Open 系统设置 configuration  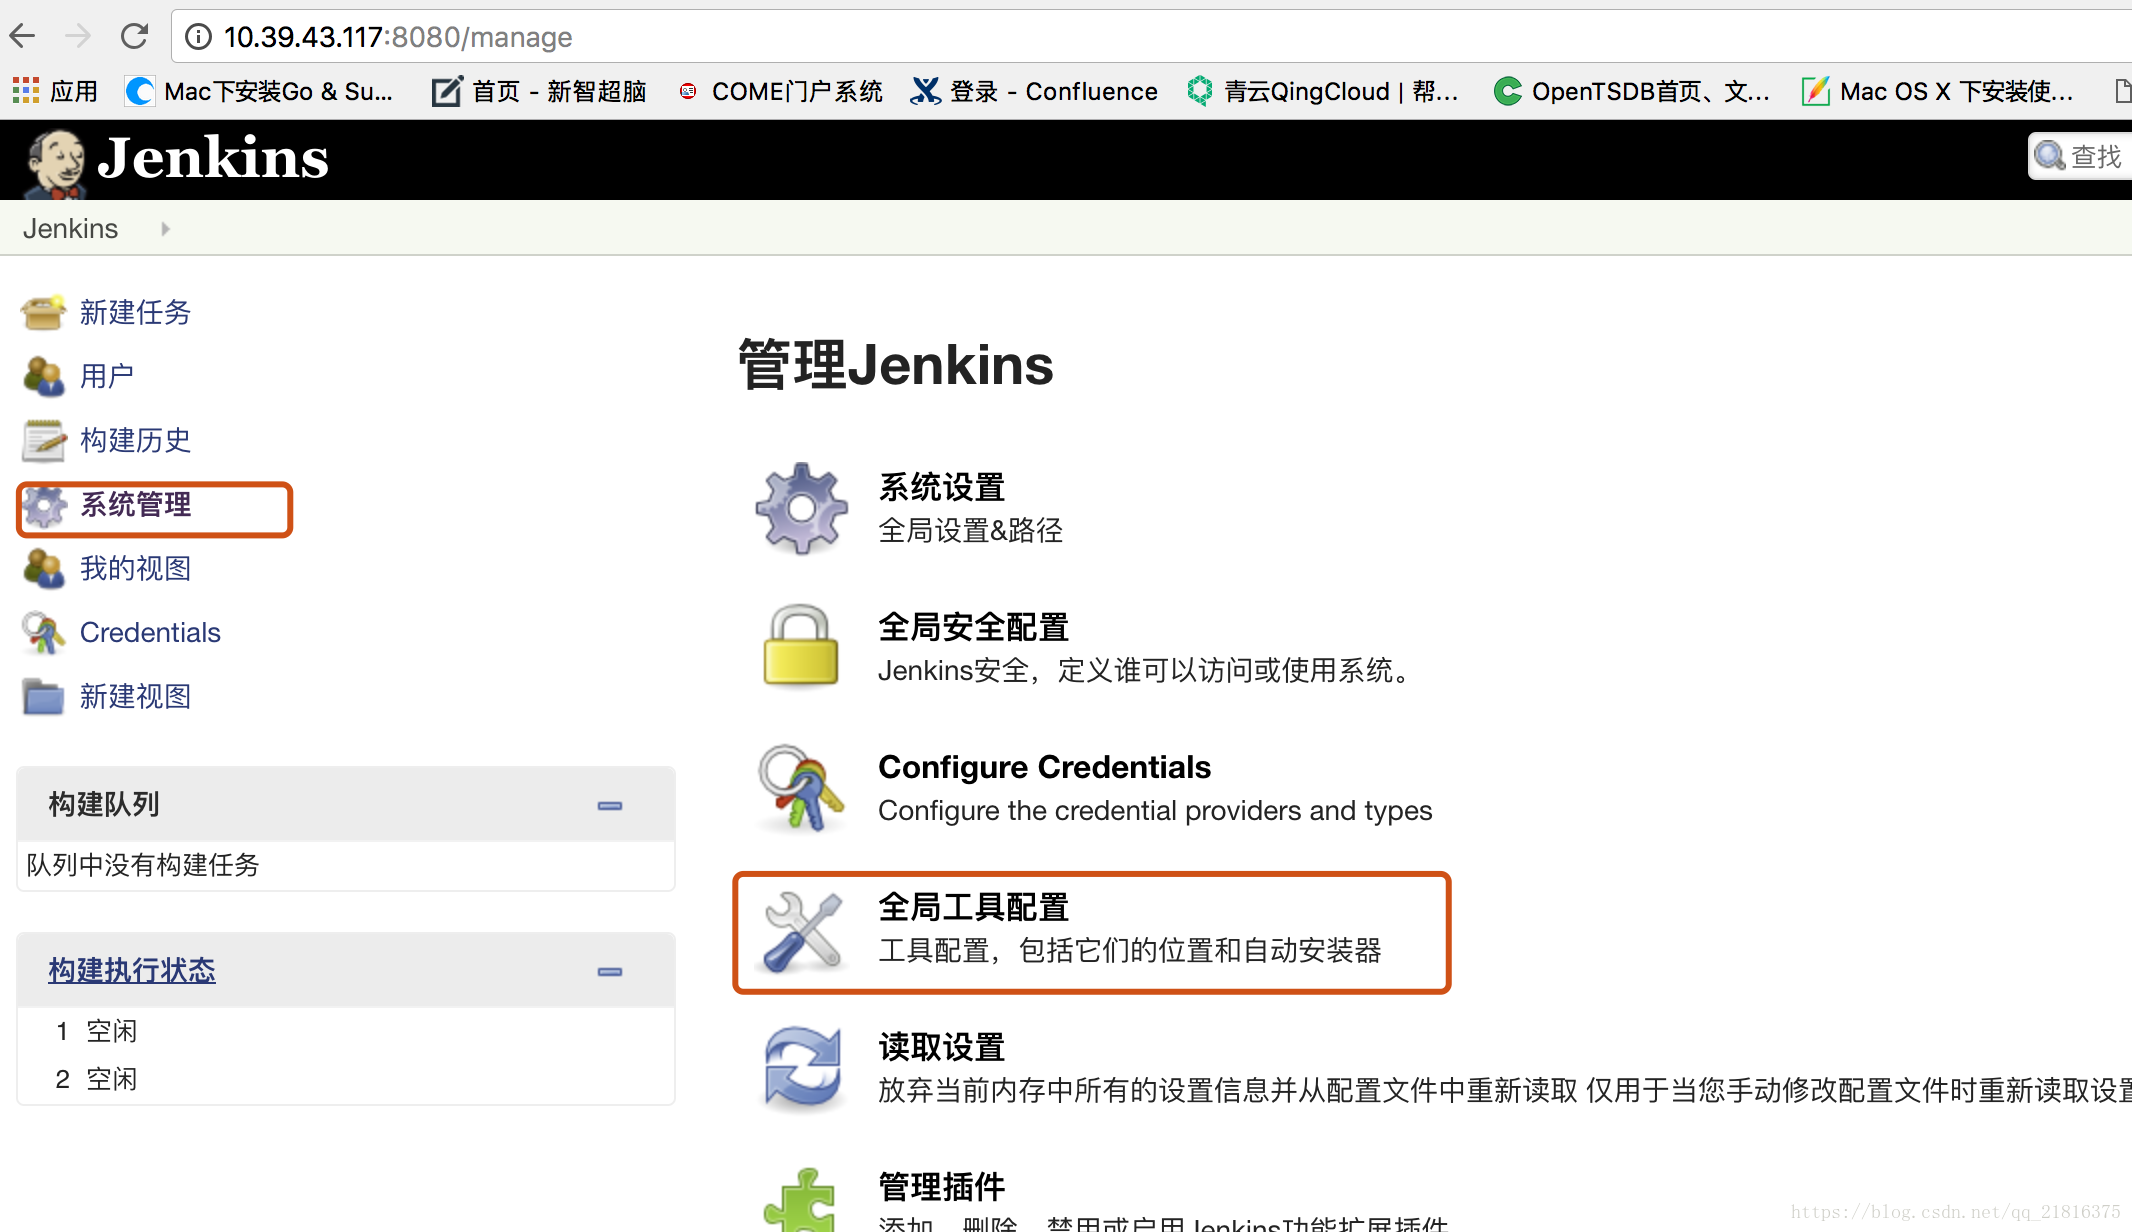941,487
